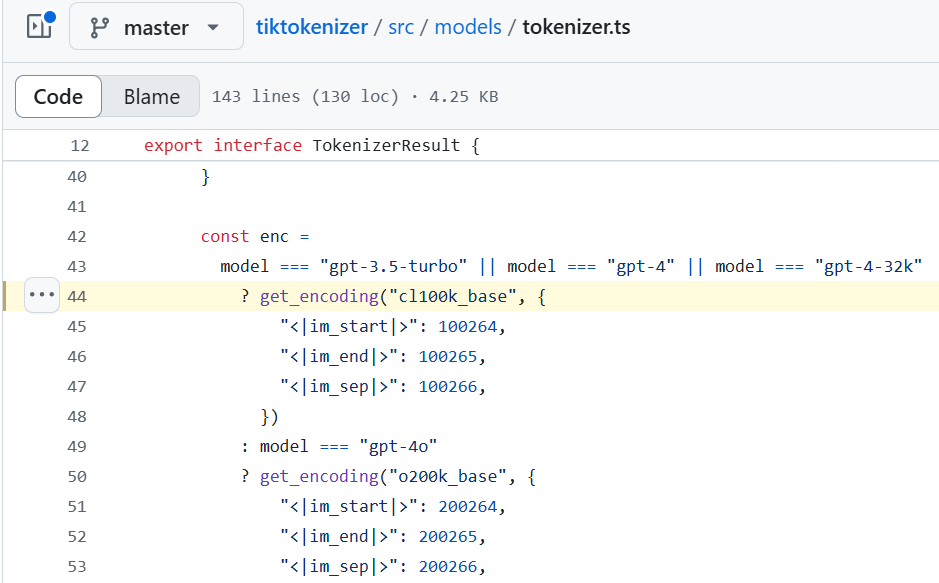
Task: Navigate to the tiktokenizer repository link
Action: tap(313, 27)
